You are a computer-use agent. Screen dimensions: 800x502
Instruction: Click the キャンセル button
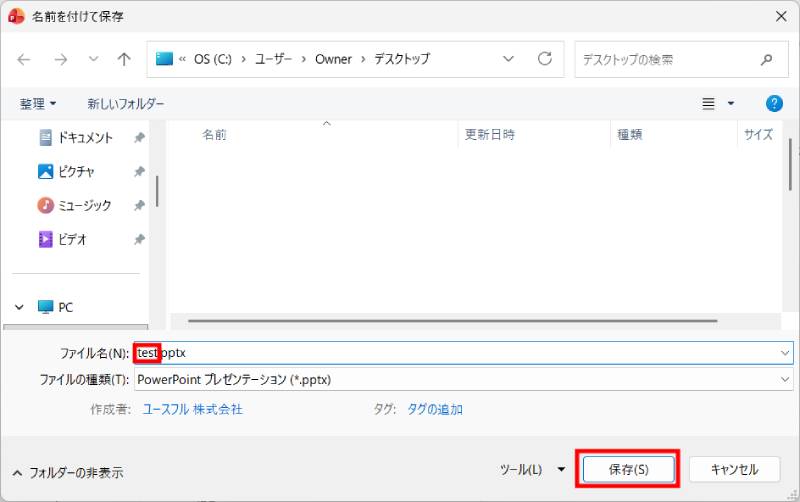point(734,469)
